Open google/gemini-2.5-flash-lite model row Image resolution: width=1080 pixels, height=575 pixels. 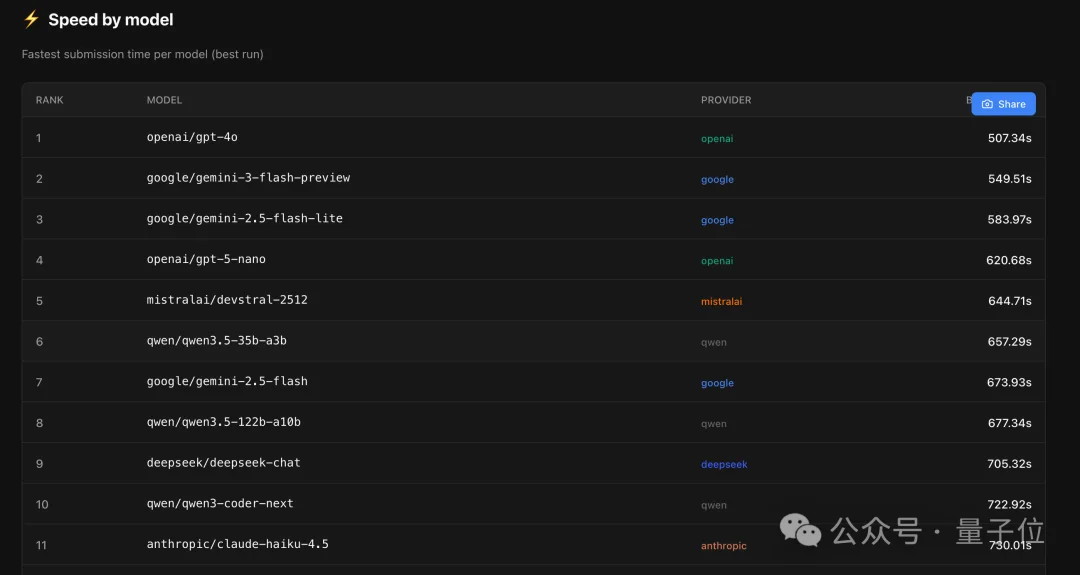tap(244, 219)
